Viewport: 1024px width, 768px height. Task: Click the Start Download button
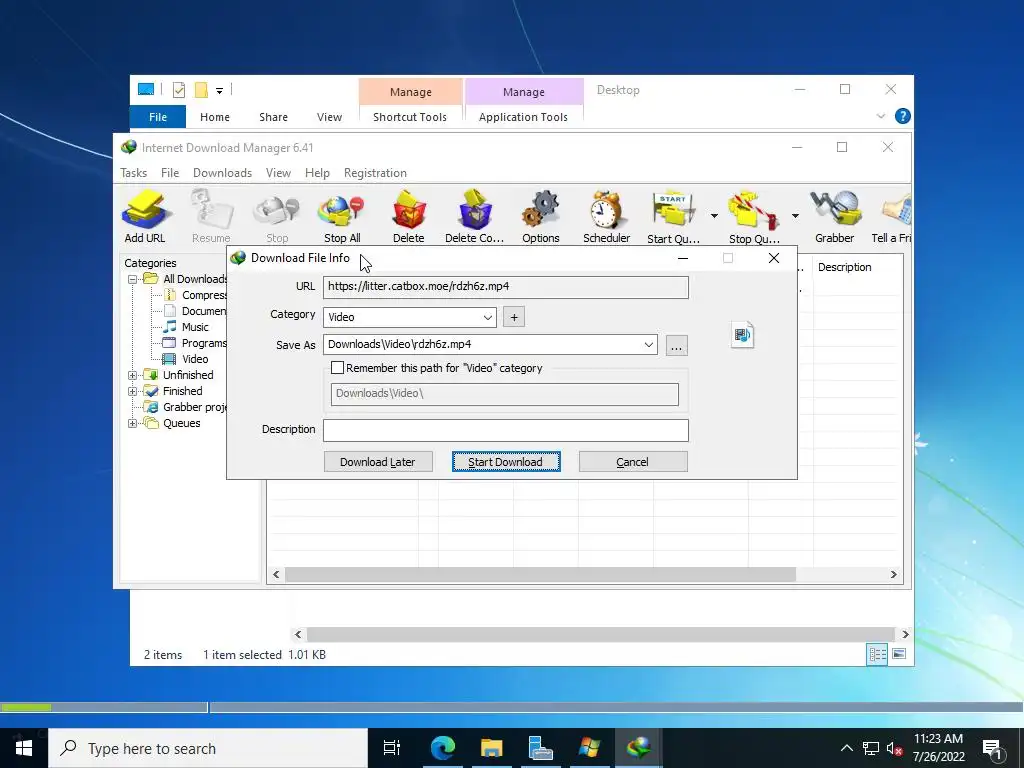(505, 462)
